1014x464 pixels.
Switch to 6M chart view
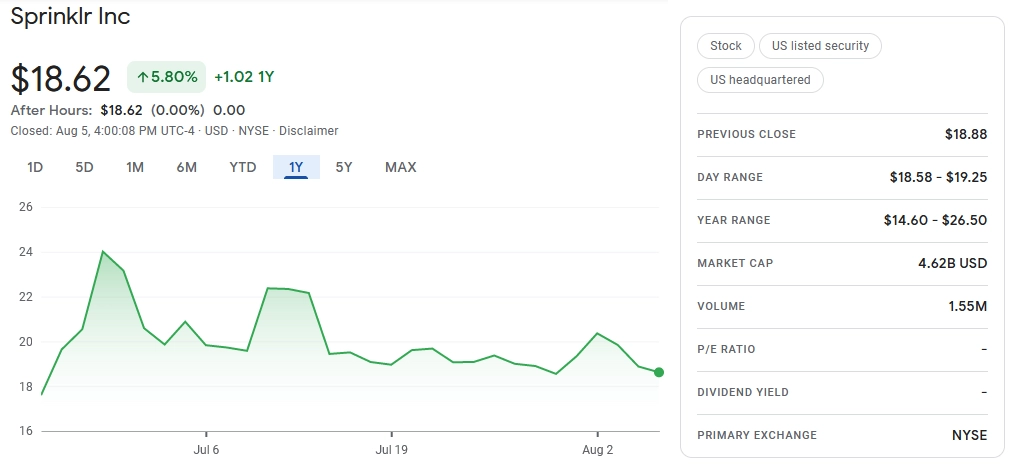pyautogui.click(x=186, y=167)
